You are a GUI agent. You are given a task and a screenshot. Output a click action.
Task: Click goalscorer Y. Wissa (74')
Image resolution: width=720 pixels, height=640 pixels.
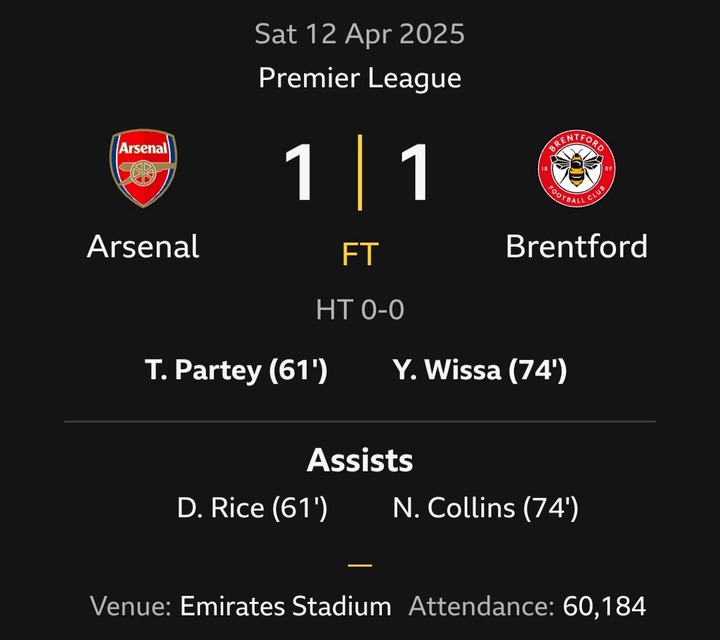point(480,370)
